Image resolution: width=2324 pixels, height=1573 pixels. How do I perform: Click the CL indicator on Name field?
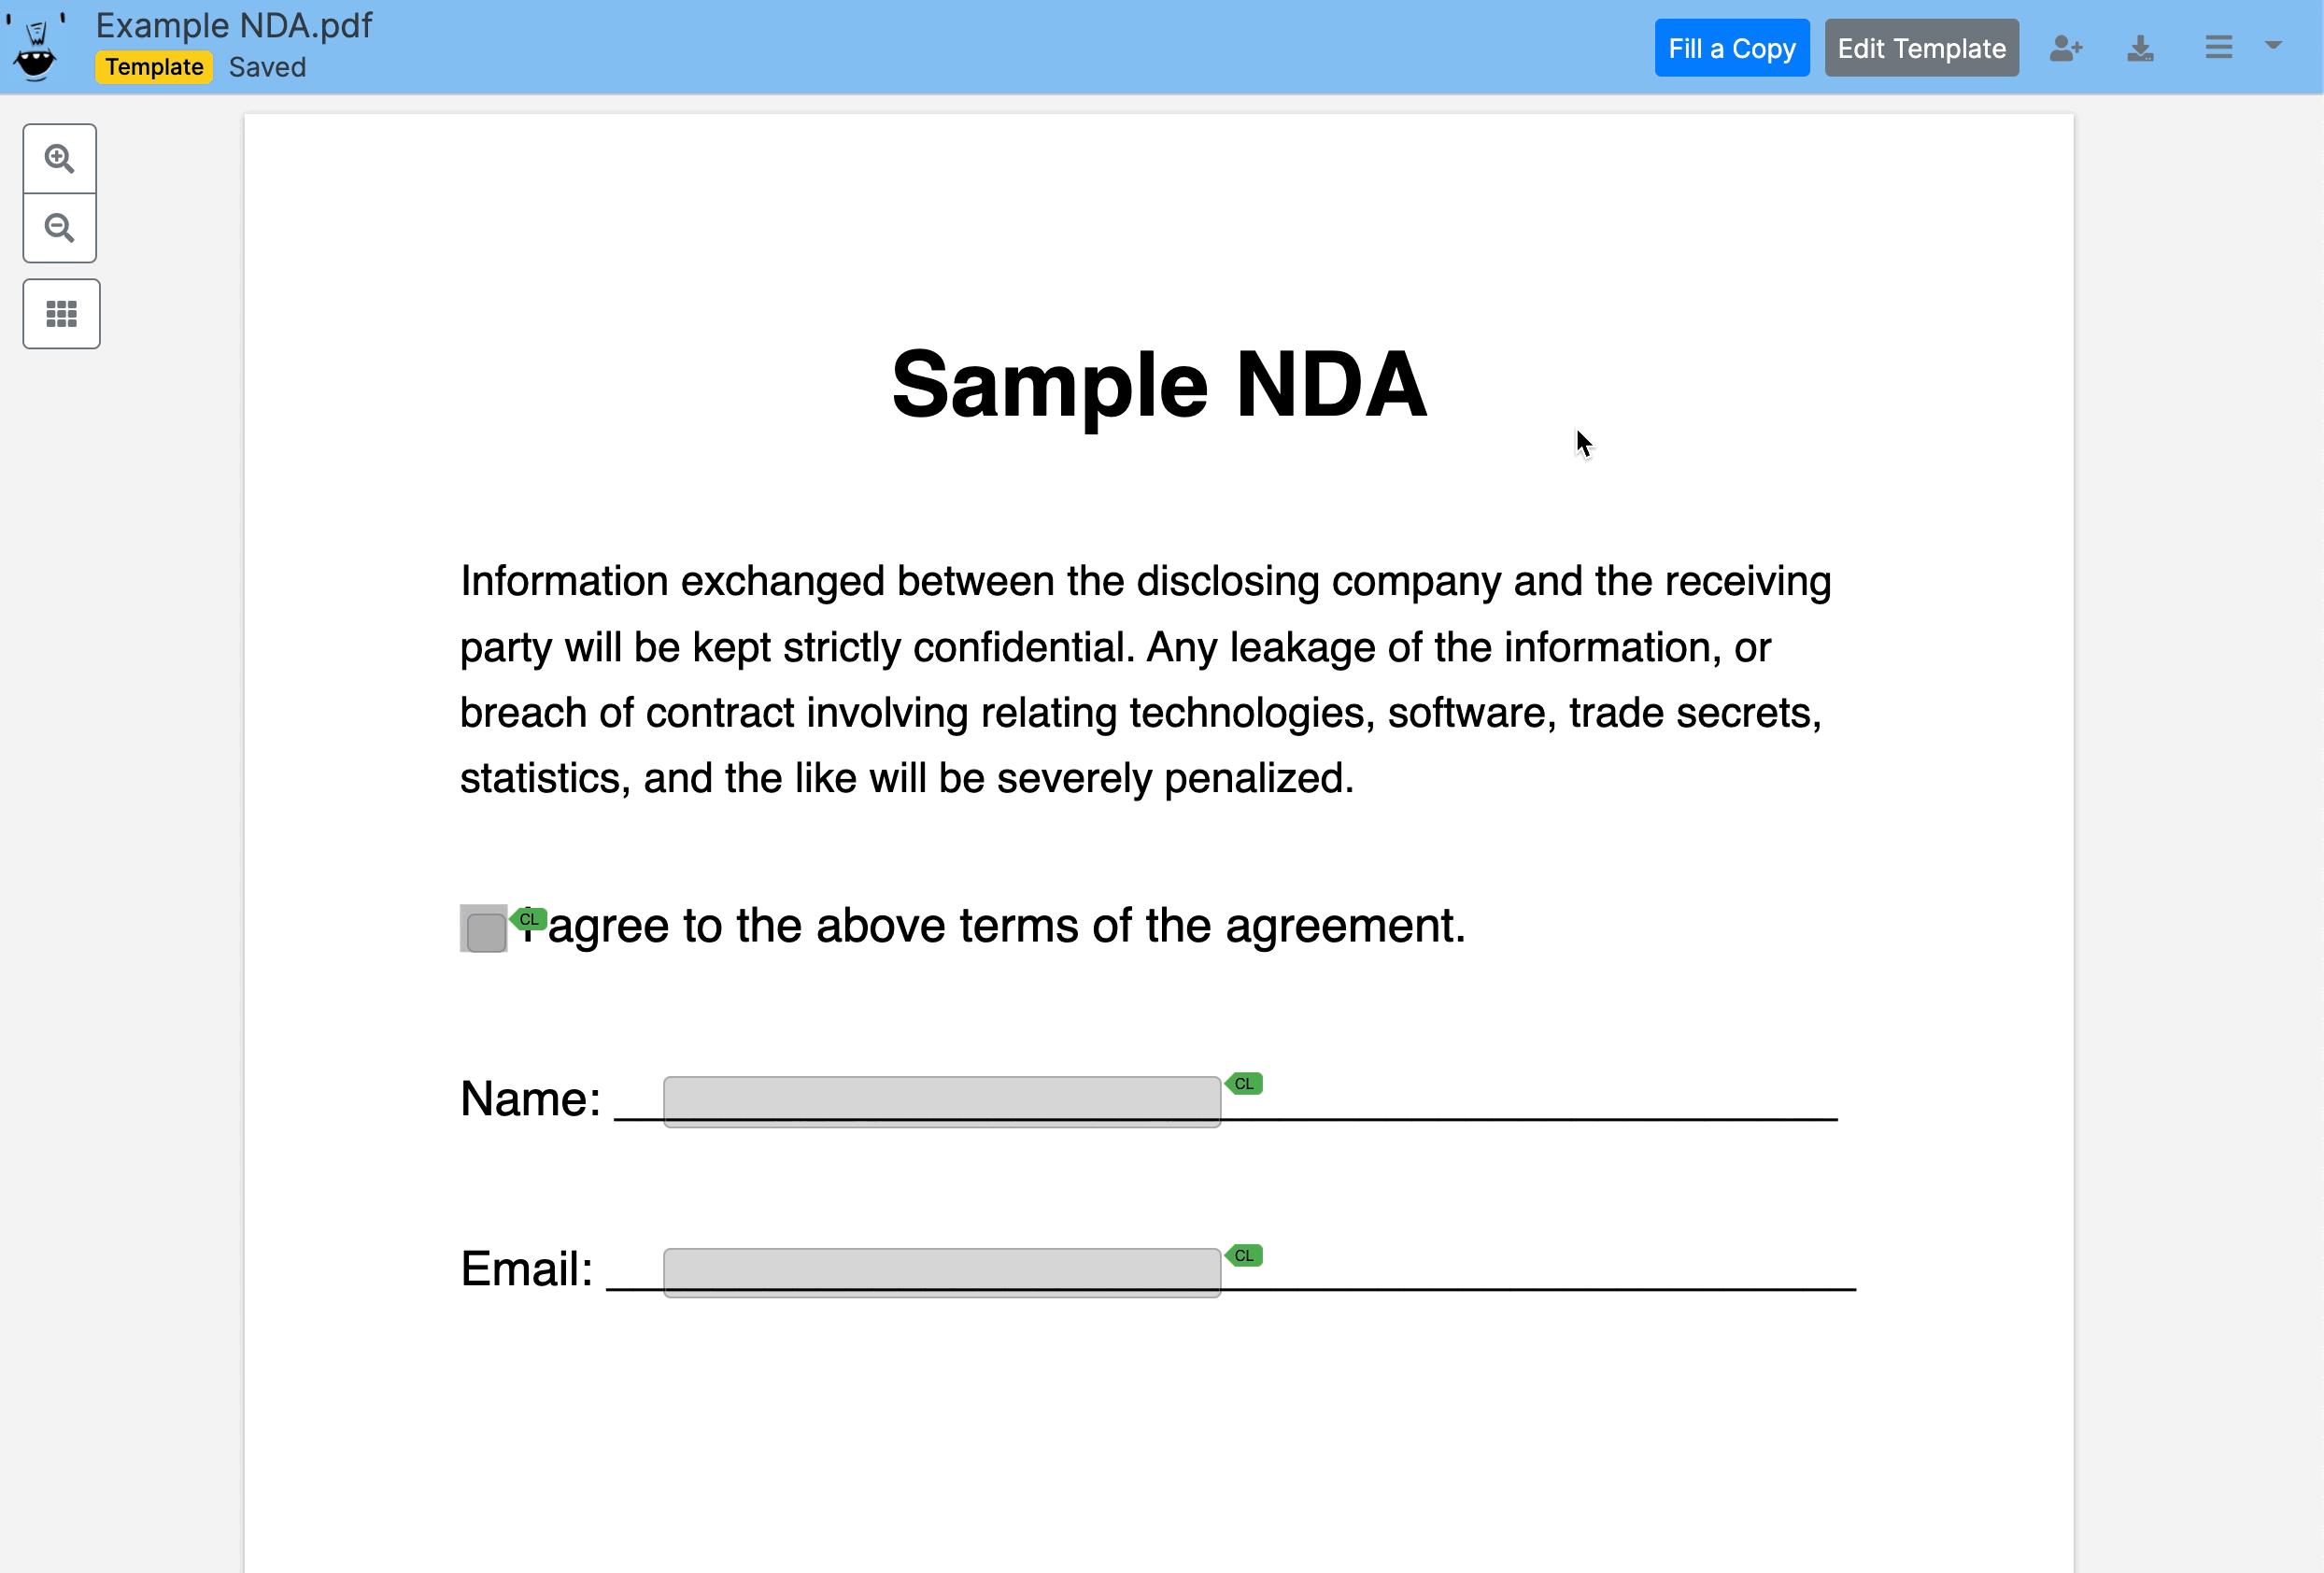point(1246,1084)
